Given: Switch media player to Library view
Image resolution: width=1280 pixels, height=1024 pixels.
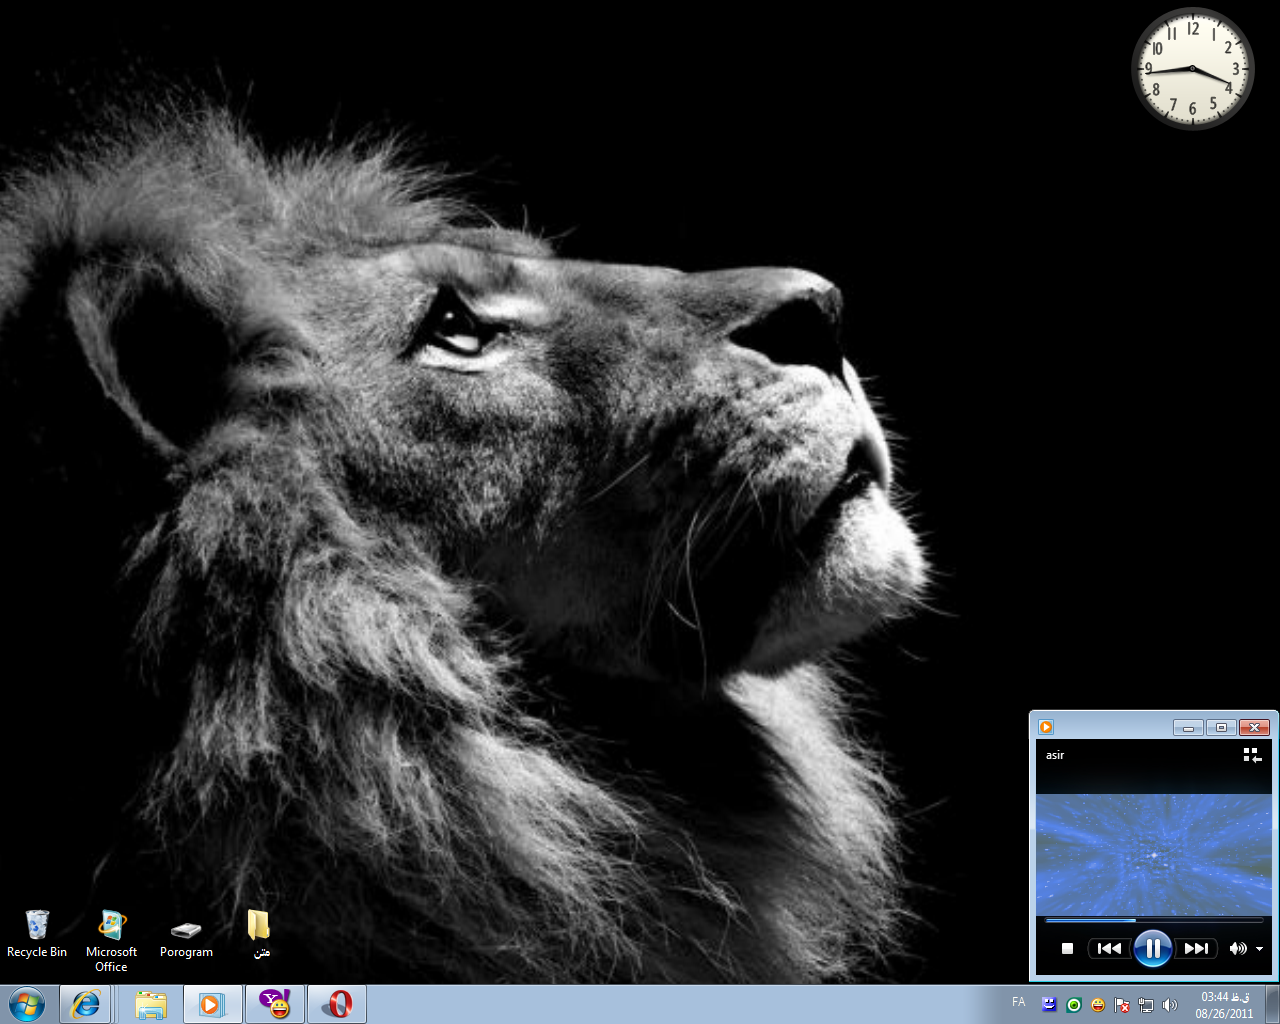Looking at the screenshot, I should [1252, 755].
